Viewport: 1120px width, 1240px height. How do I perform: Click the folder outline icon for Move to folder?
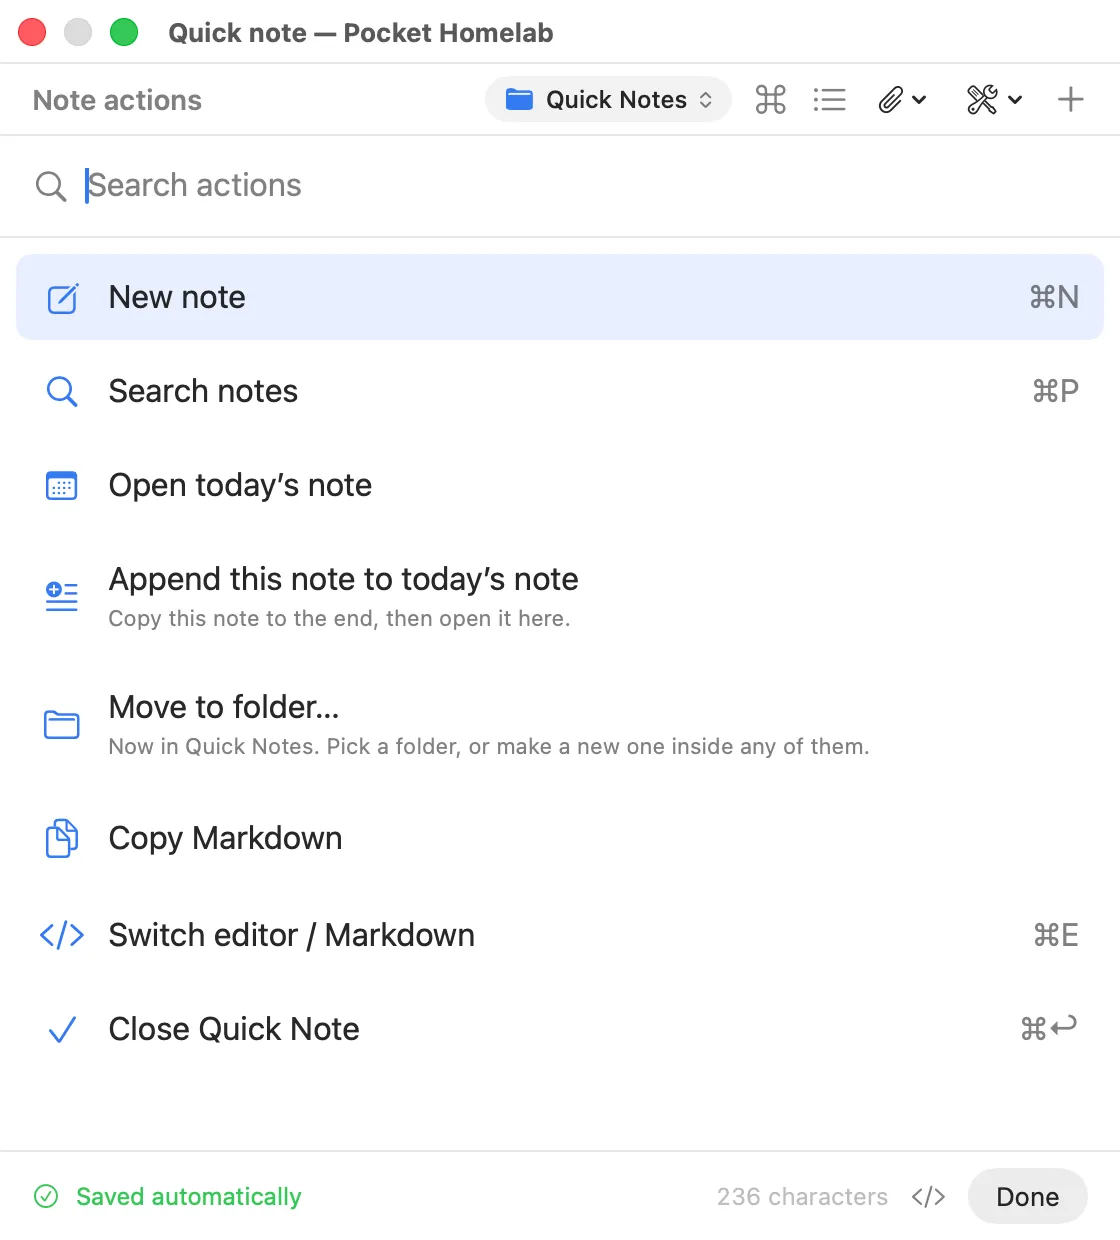pyautogui.click(x=62, y=724)
